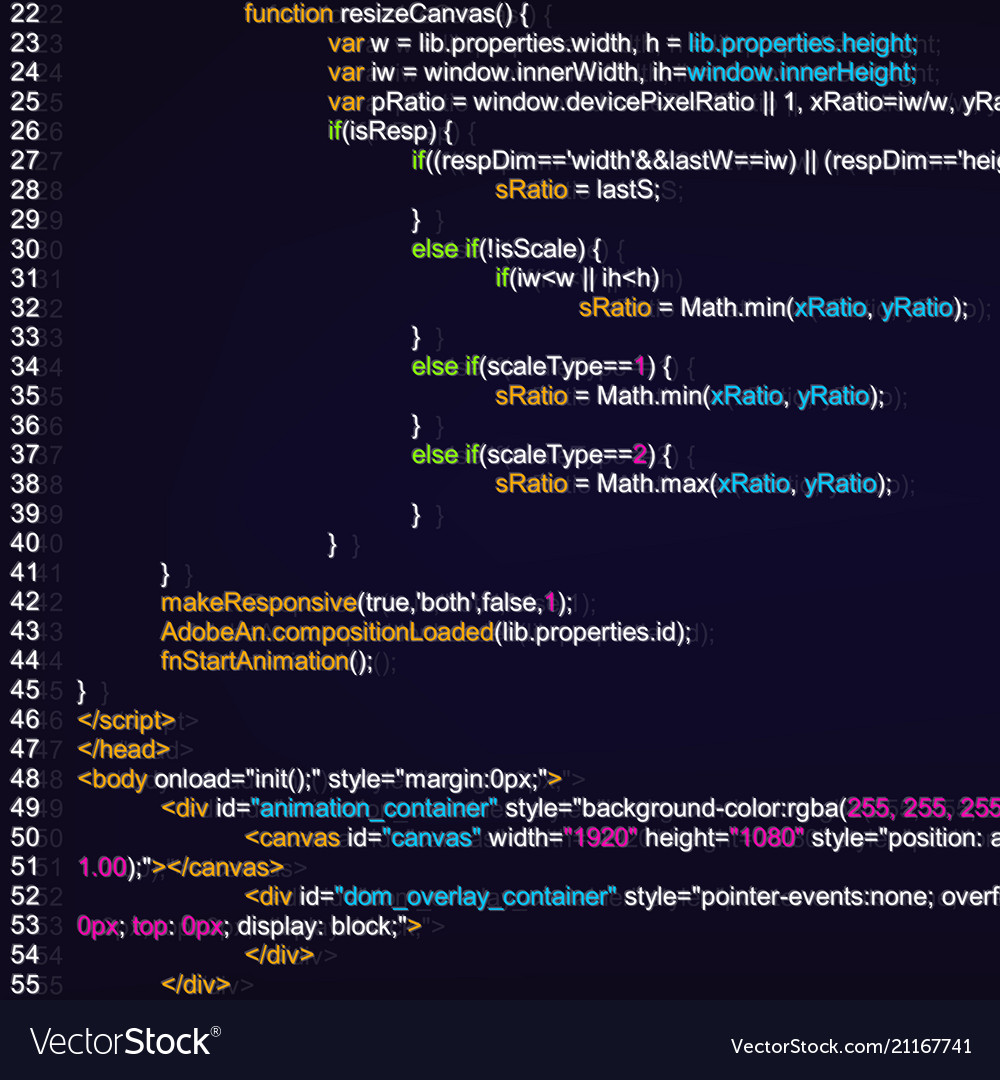This screenshot has height=1080, width=1000.
Task: Click 'respDim=='width'&&lastW==iw' condition on line 27
Action: 614,160
